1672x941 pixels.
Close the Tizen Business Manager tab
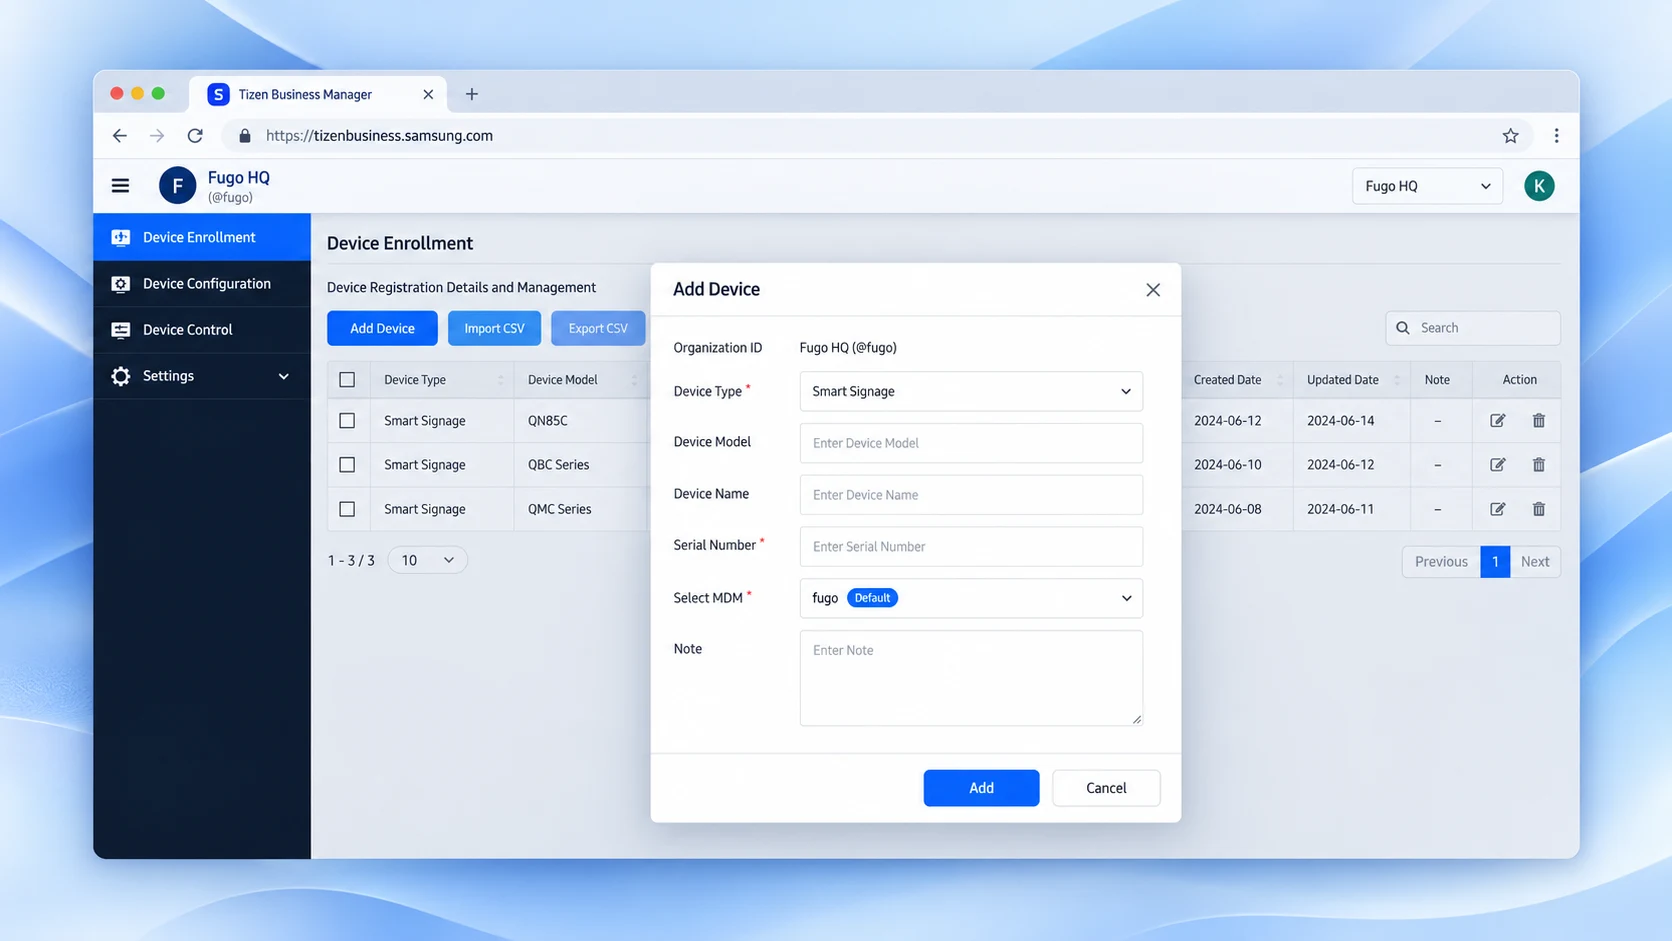click(x=428, y=94)
